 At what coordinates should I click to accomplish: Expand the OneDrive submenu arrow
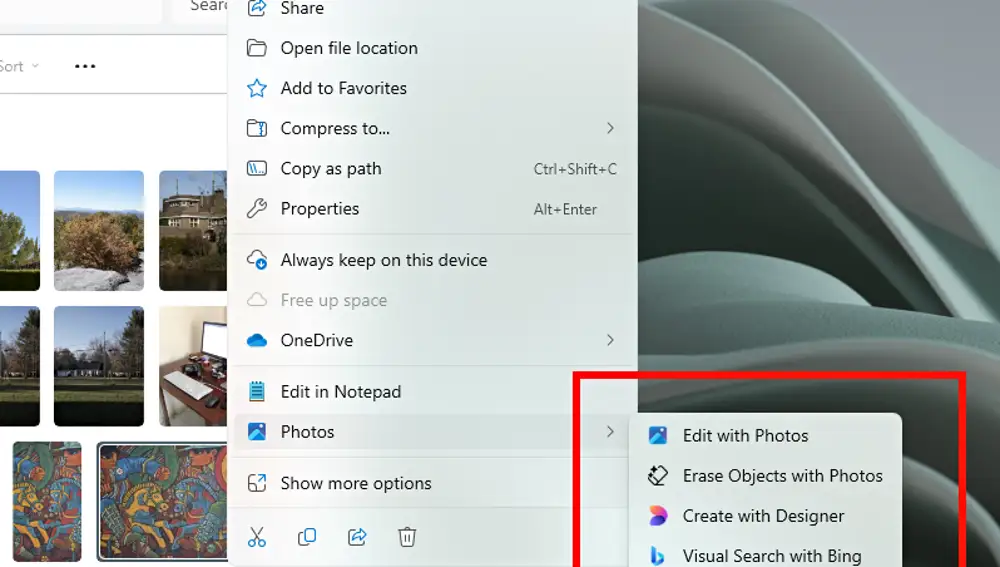[610, 341]
